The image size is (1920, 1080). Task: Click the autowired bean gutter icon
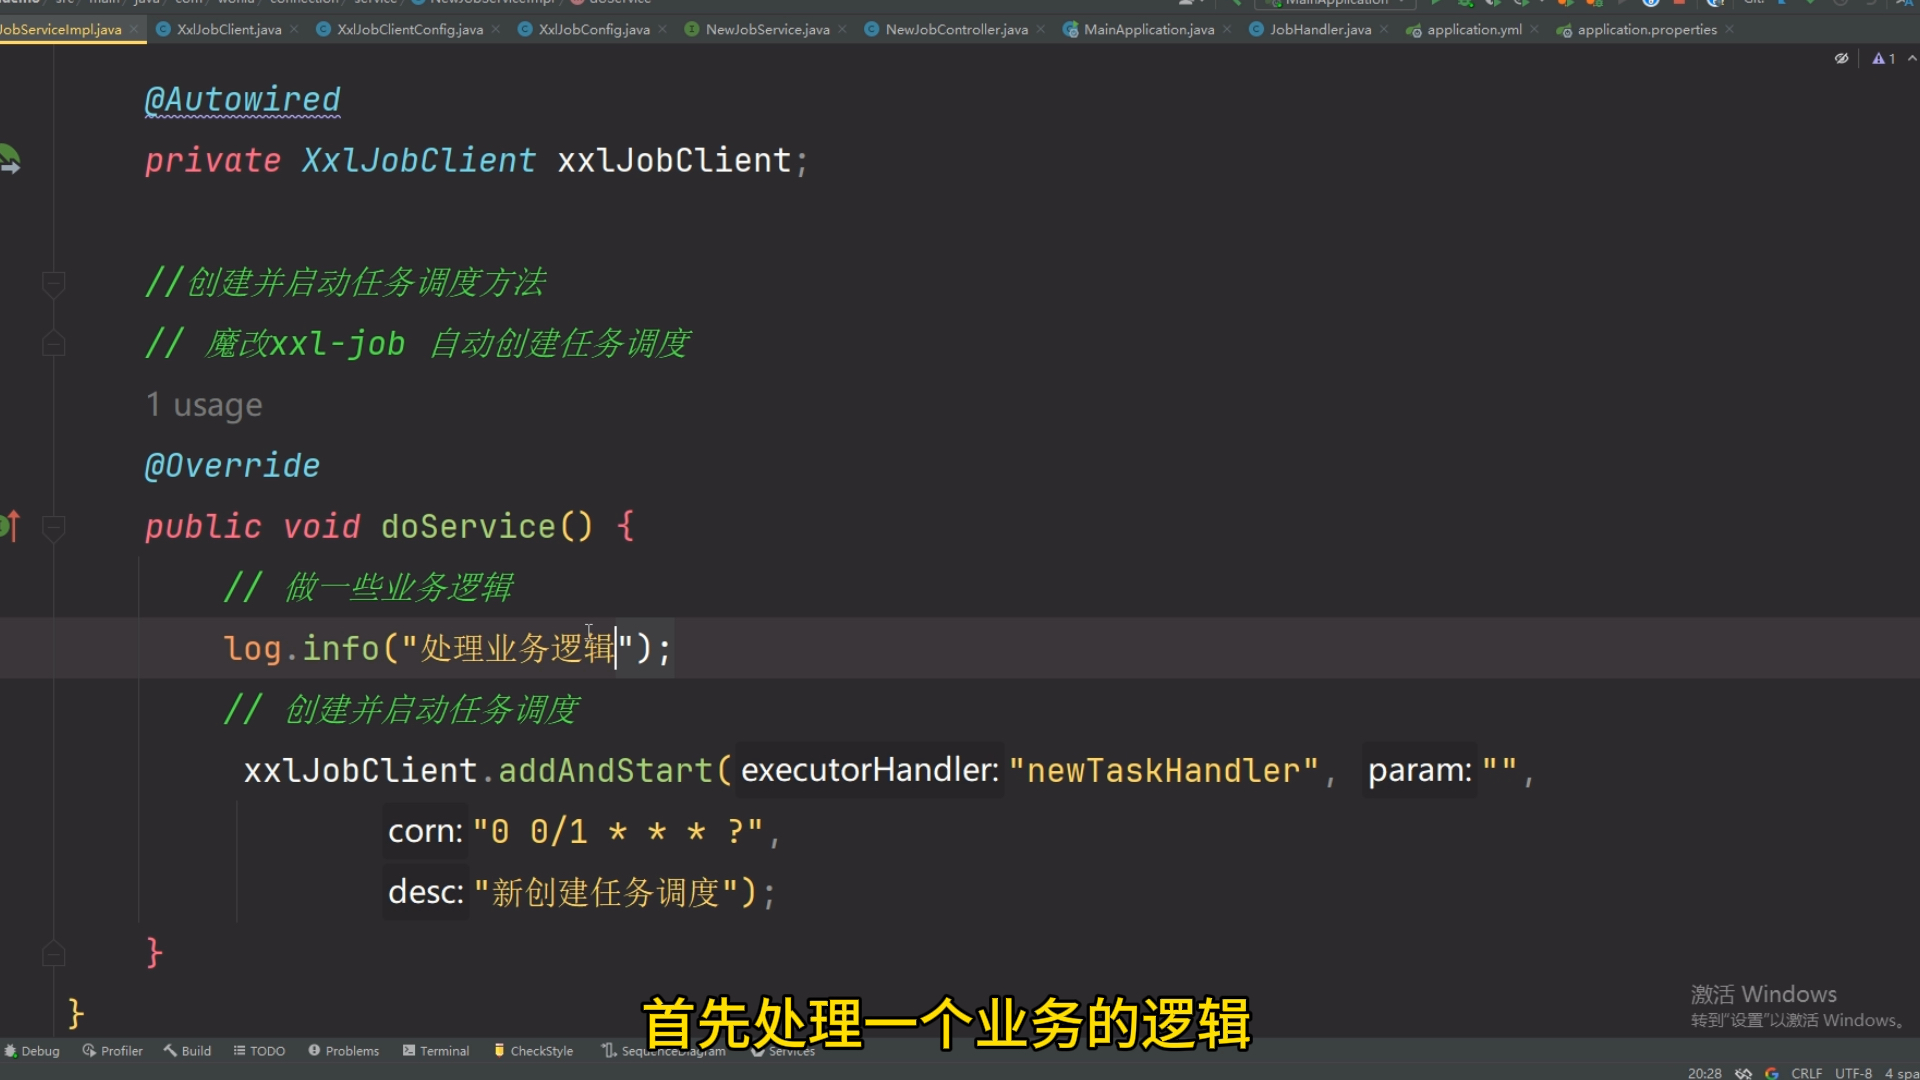(10, 160)
